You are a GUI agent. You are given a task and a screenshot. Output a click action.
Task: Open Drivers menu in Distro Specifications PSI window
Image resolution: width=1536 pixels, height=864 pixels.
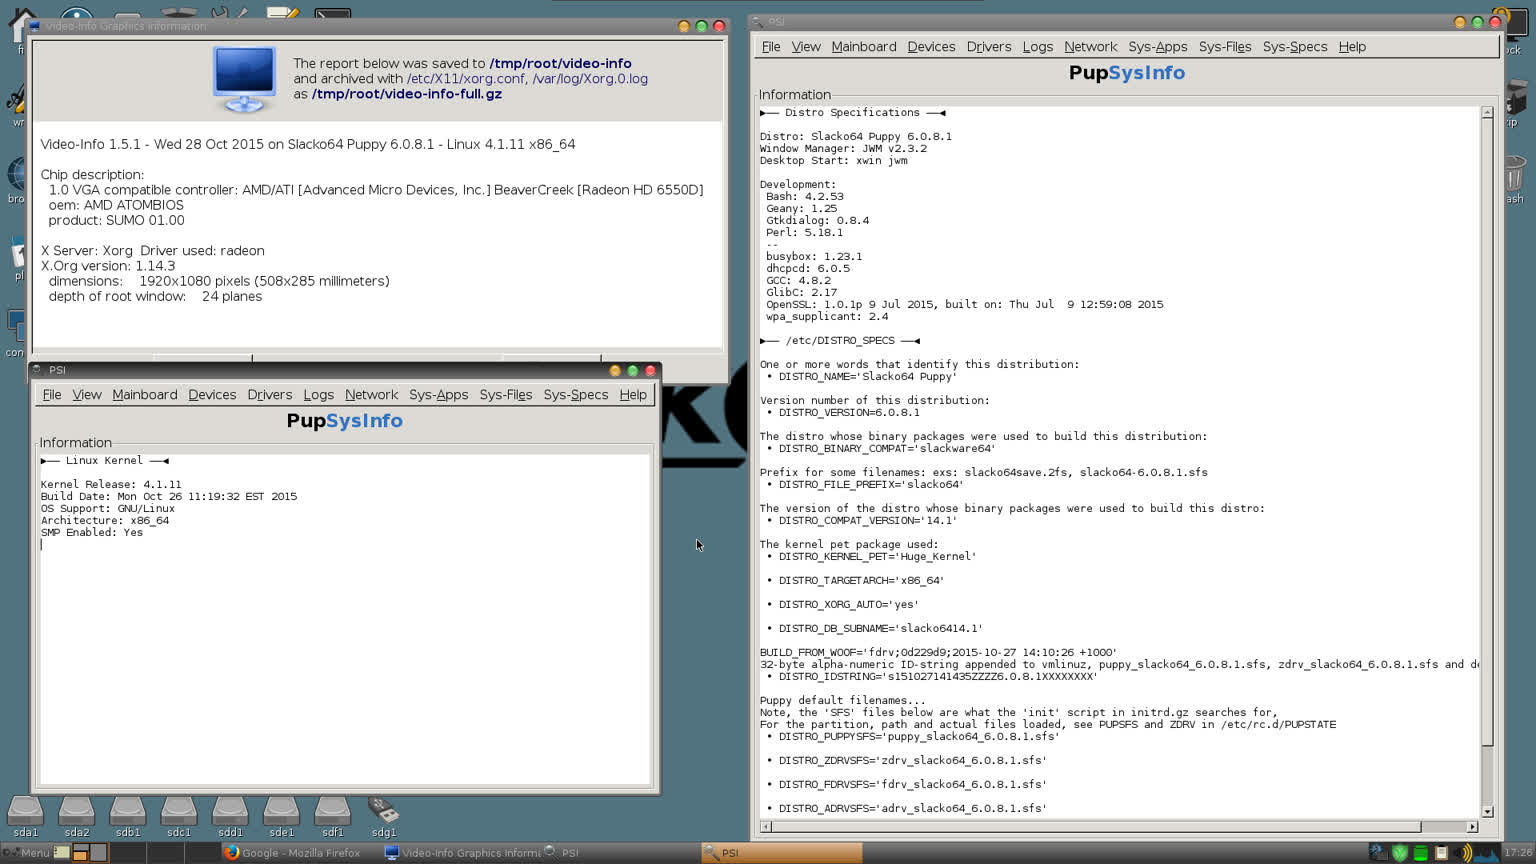click(989, 47)
